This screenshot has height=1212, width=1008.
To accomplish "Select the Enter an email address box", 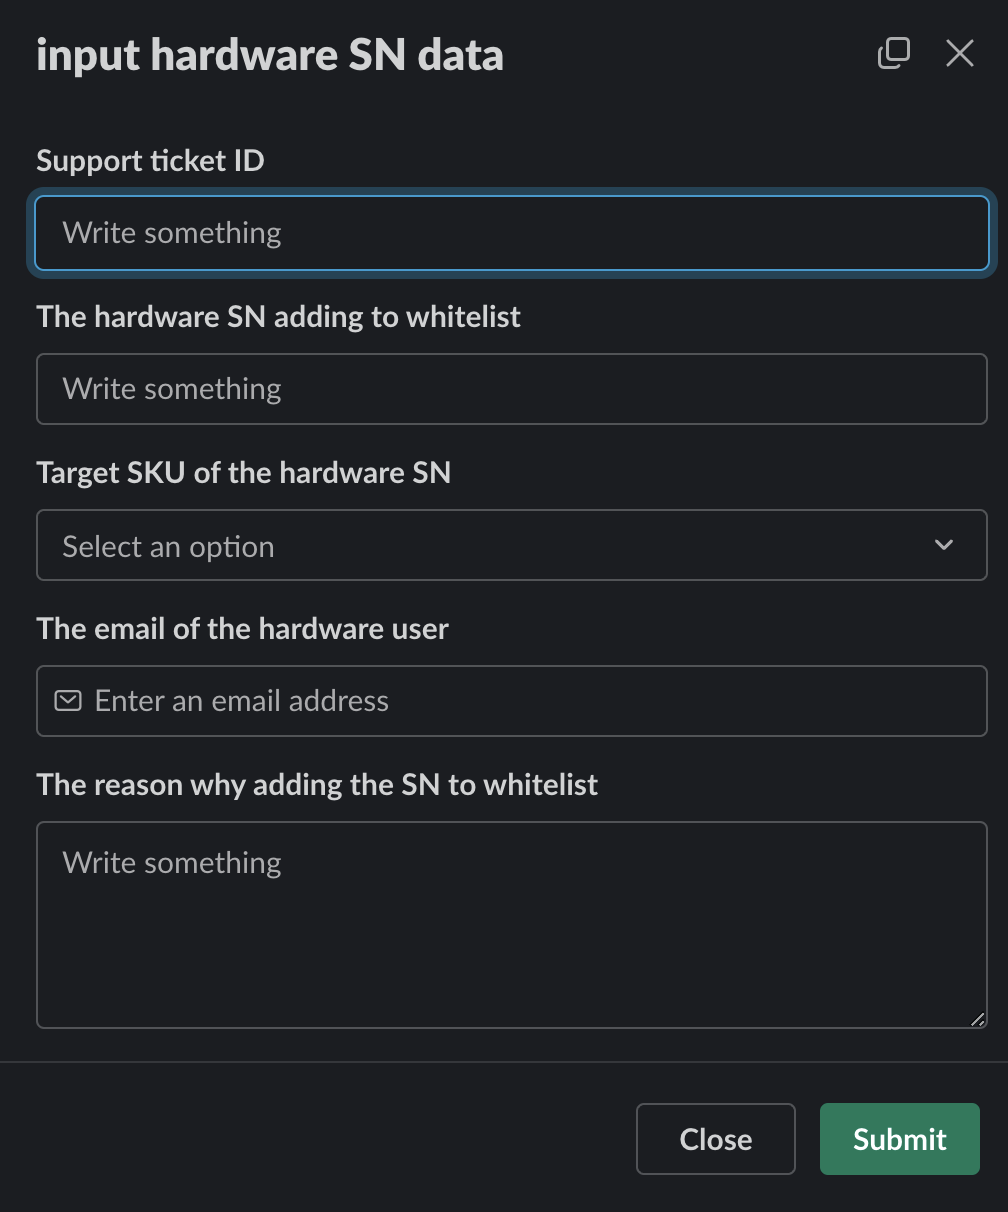I will click(x=512, y=701).
